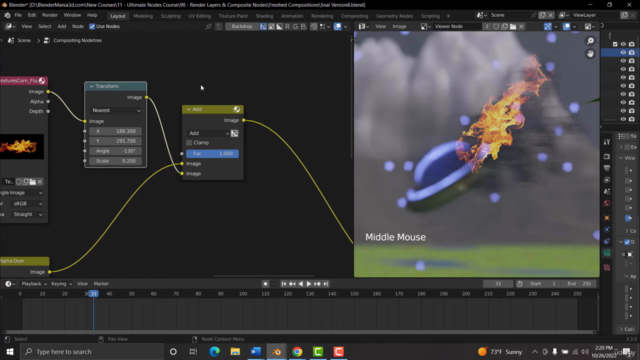Screen dimensions: 640x360
Task: Open image folder icon next to Viewer Node
Action: coord(513,27)
